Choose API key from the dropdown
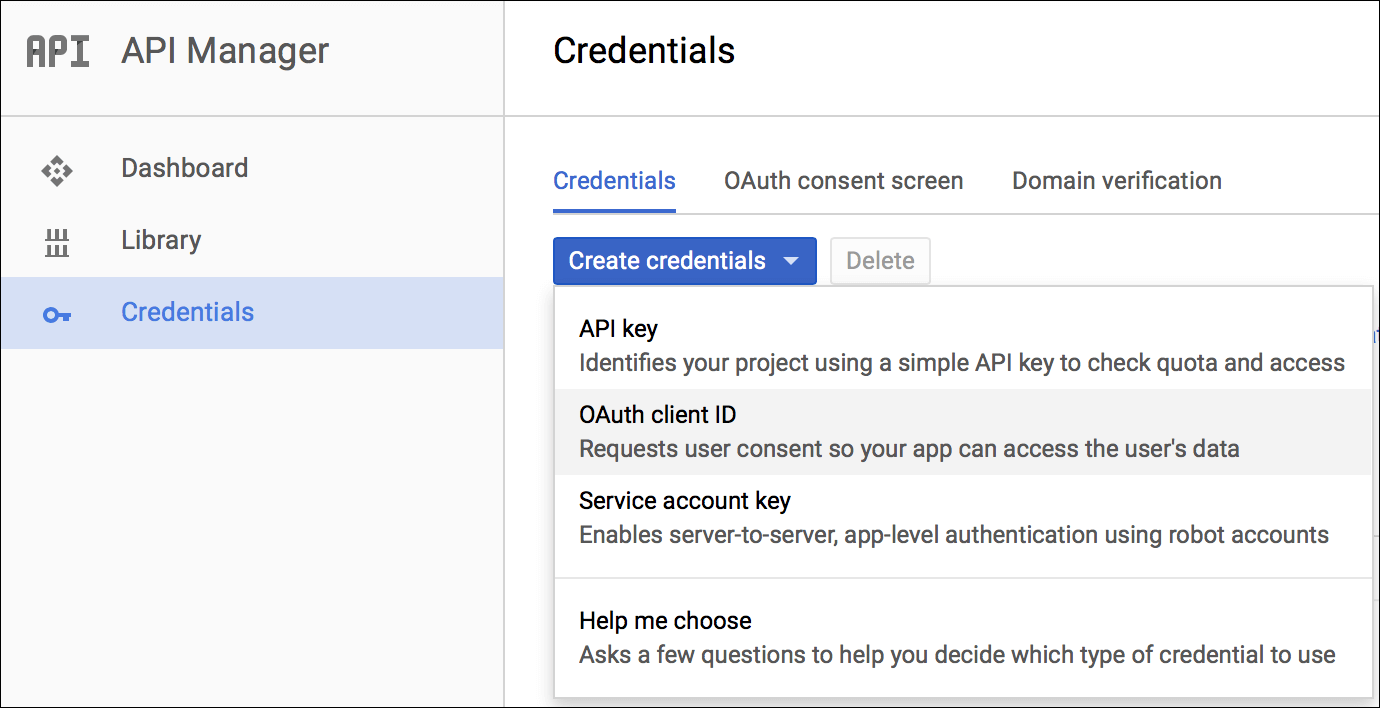The width and height of the screenshot is (1380, 708). 963,346
